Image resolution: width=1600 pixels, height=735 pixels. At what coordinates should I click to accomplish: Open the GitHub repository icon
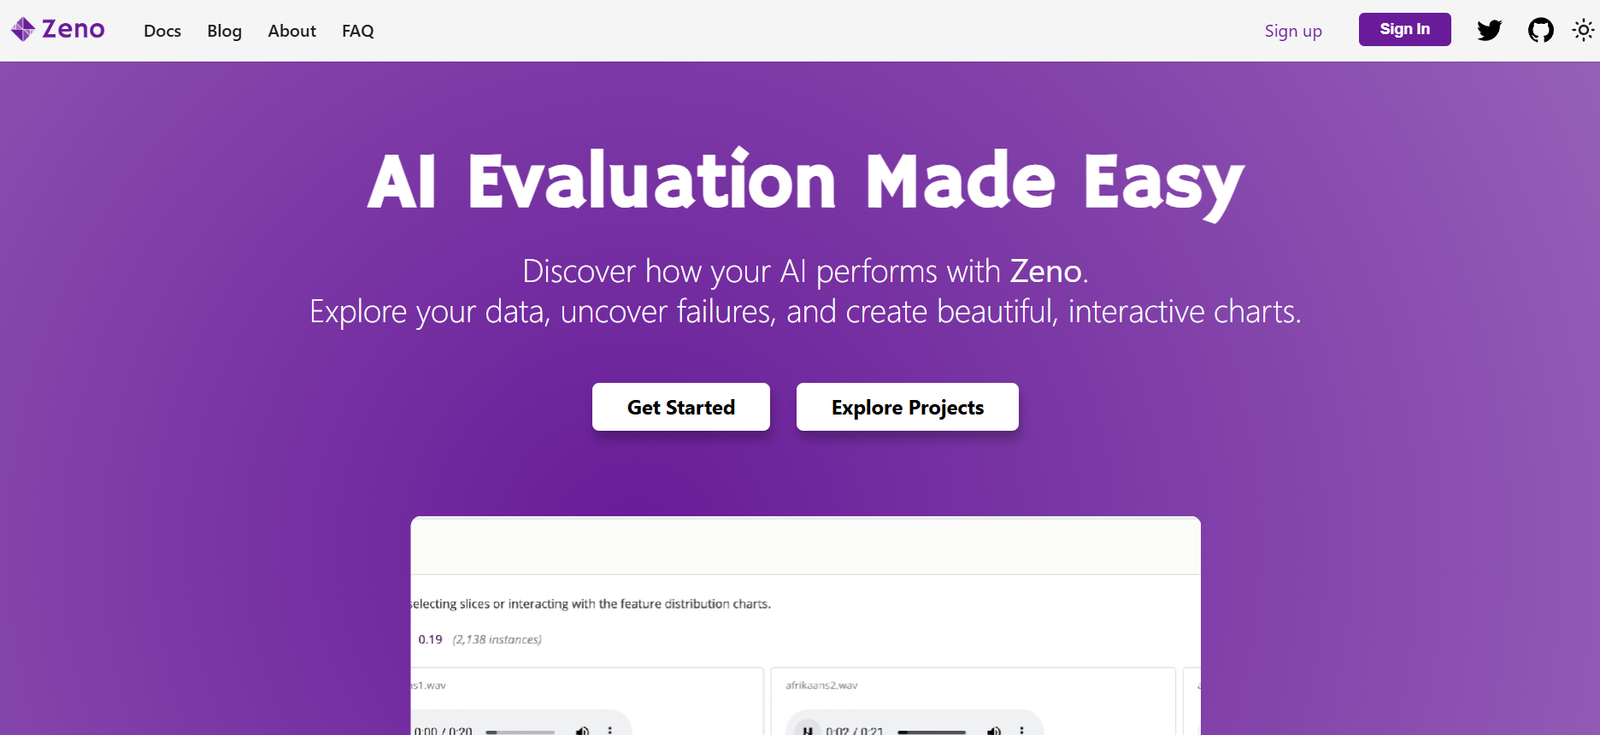point(1540,30)
